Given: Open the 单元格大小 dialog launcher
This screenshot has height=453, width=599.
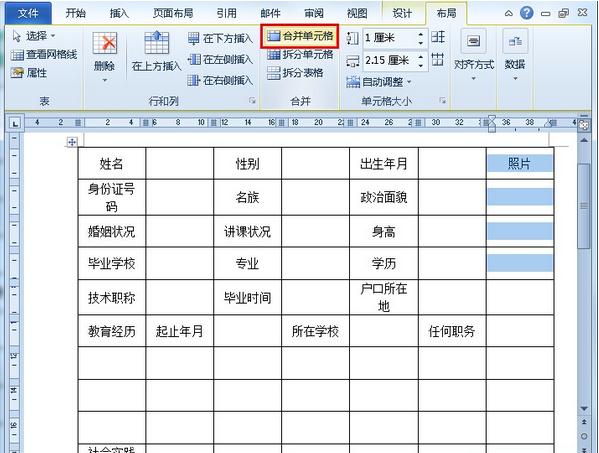Looking at the screenshot, I should tap(442, 100).
